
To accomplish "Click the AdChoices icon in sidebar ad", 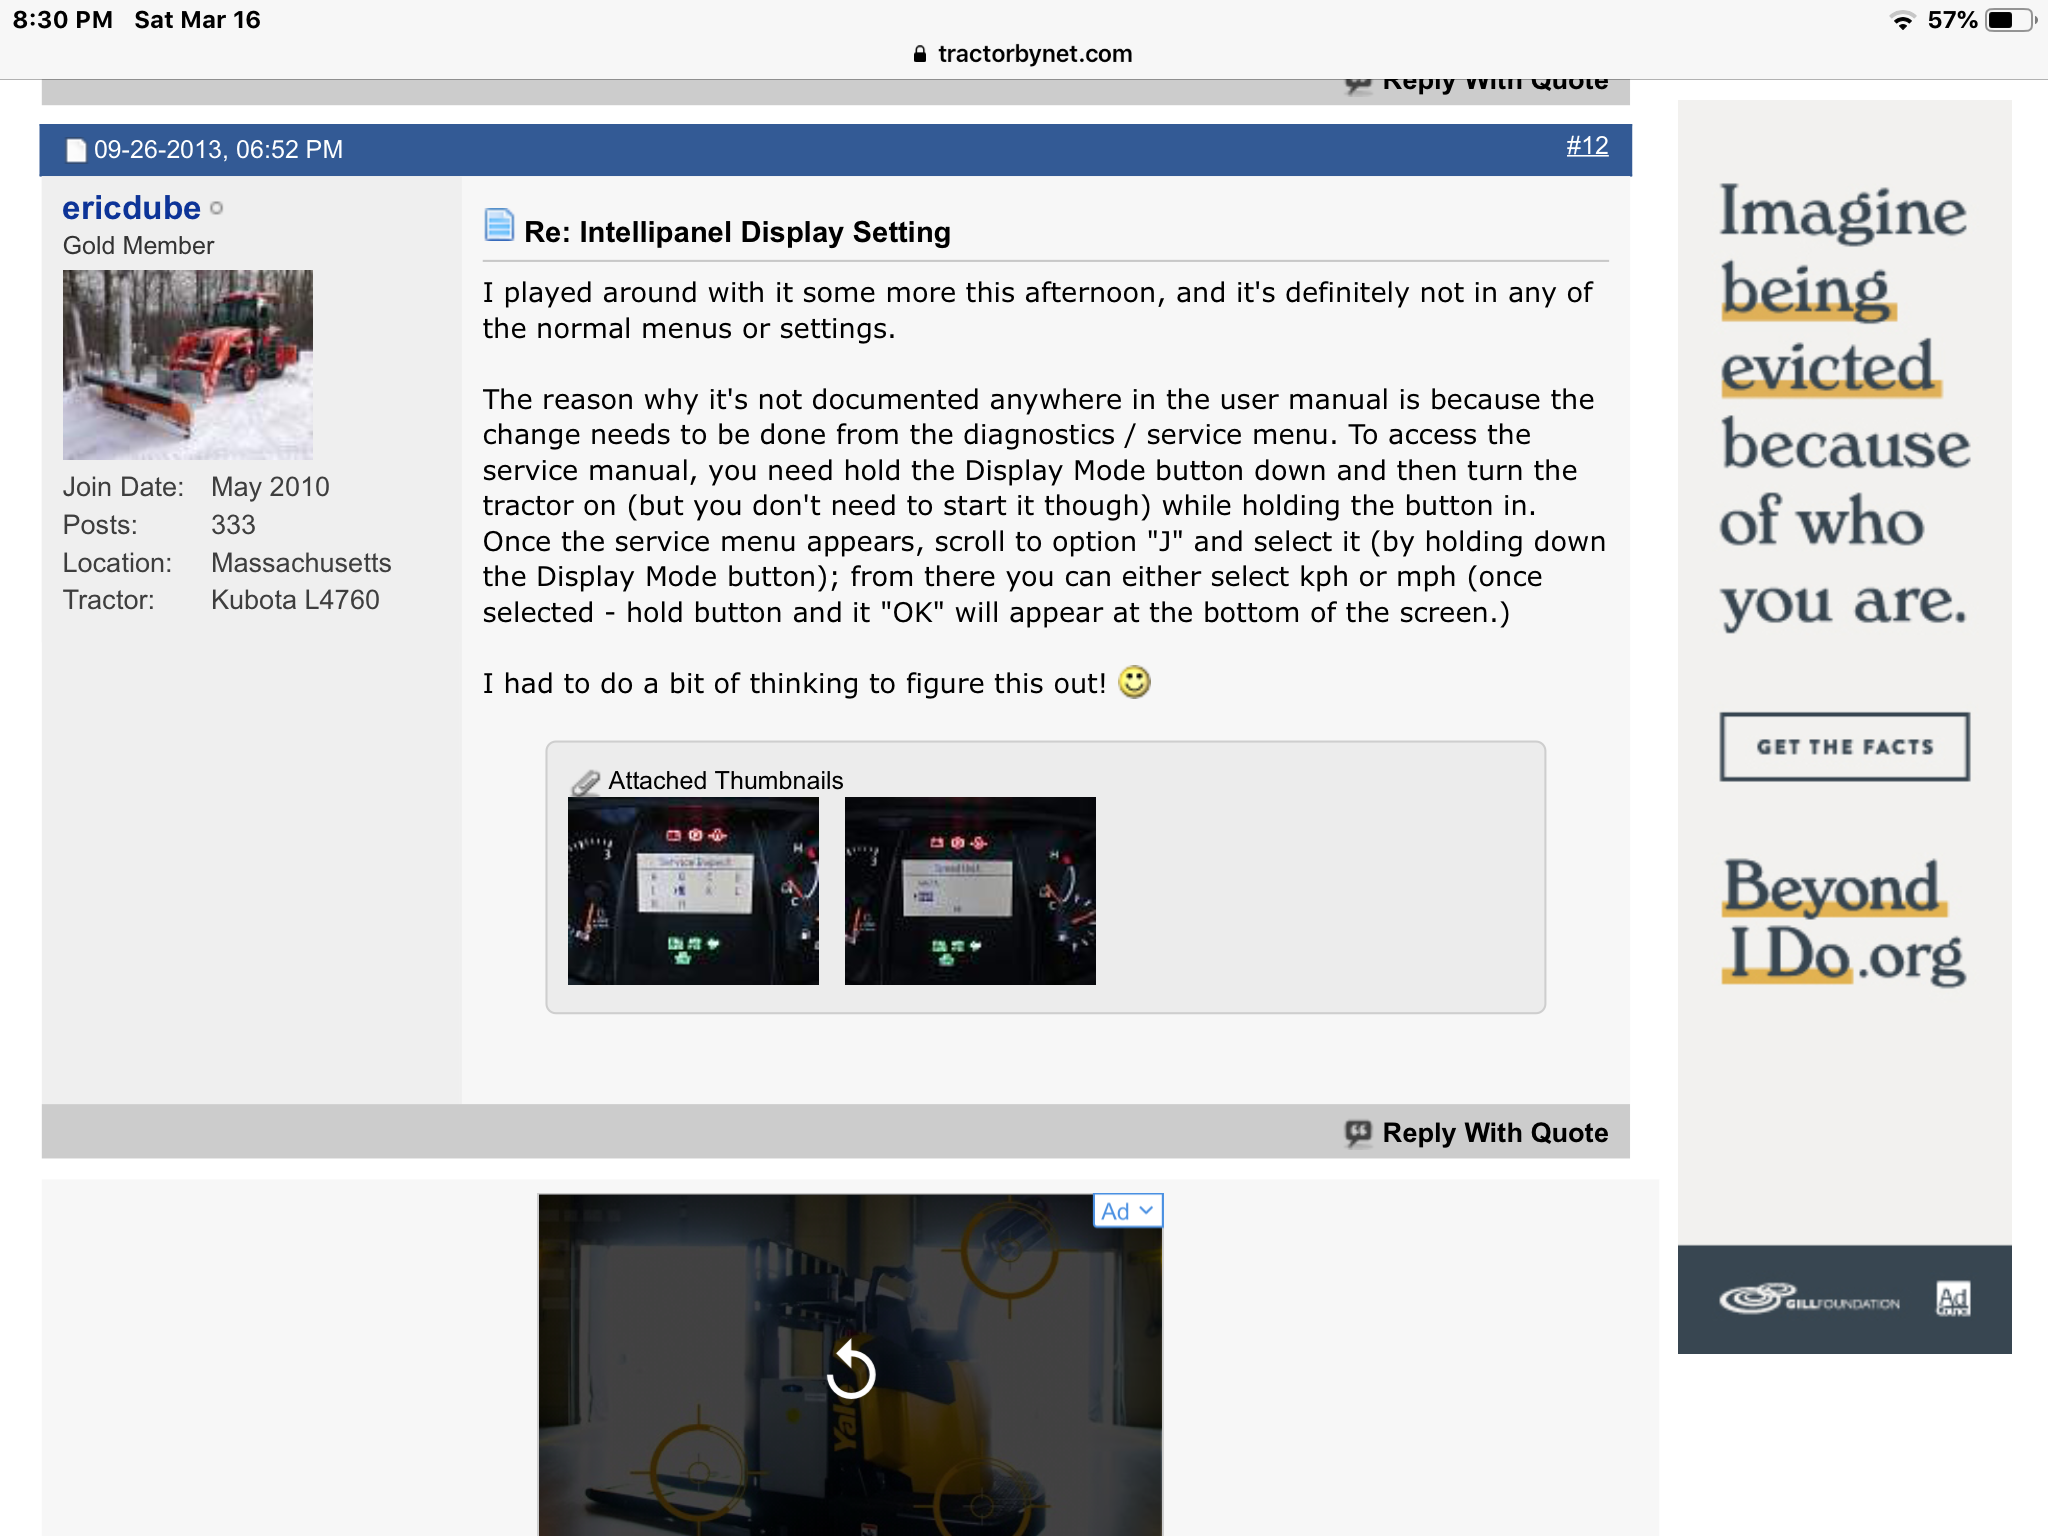I will [1952, 1299].
